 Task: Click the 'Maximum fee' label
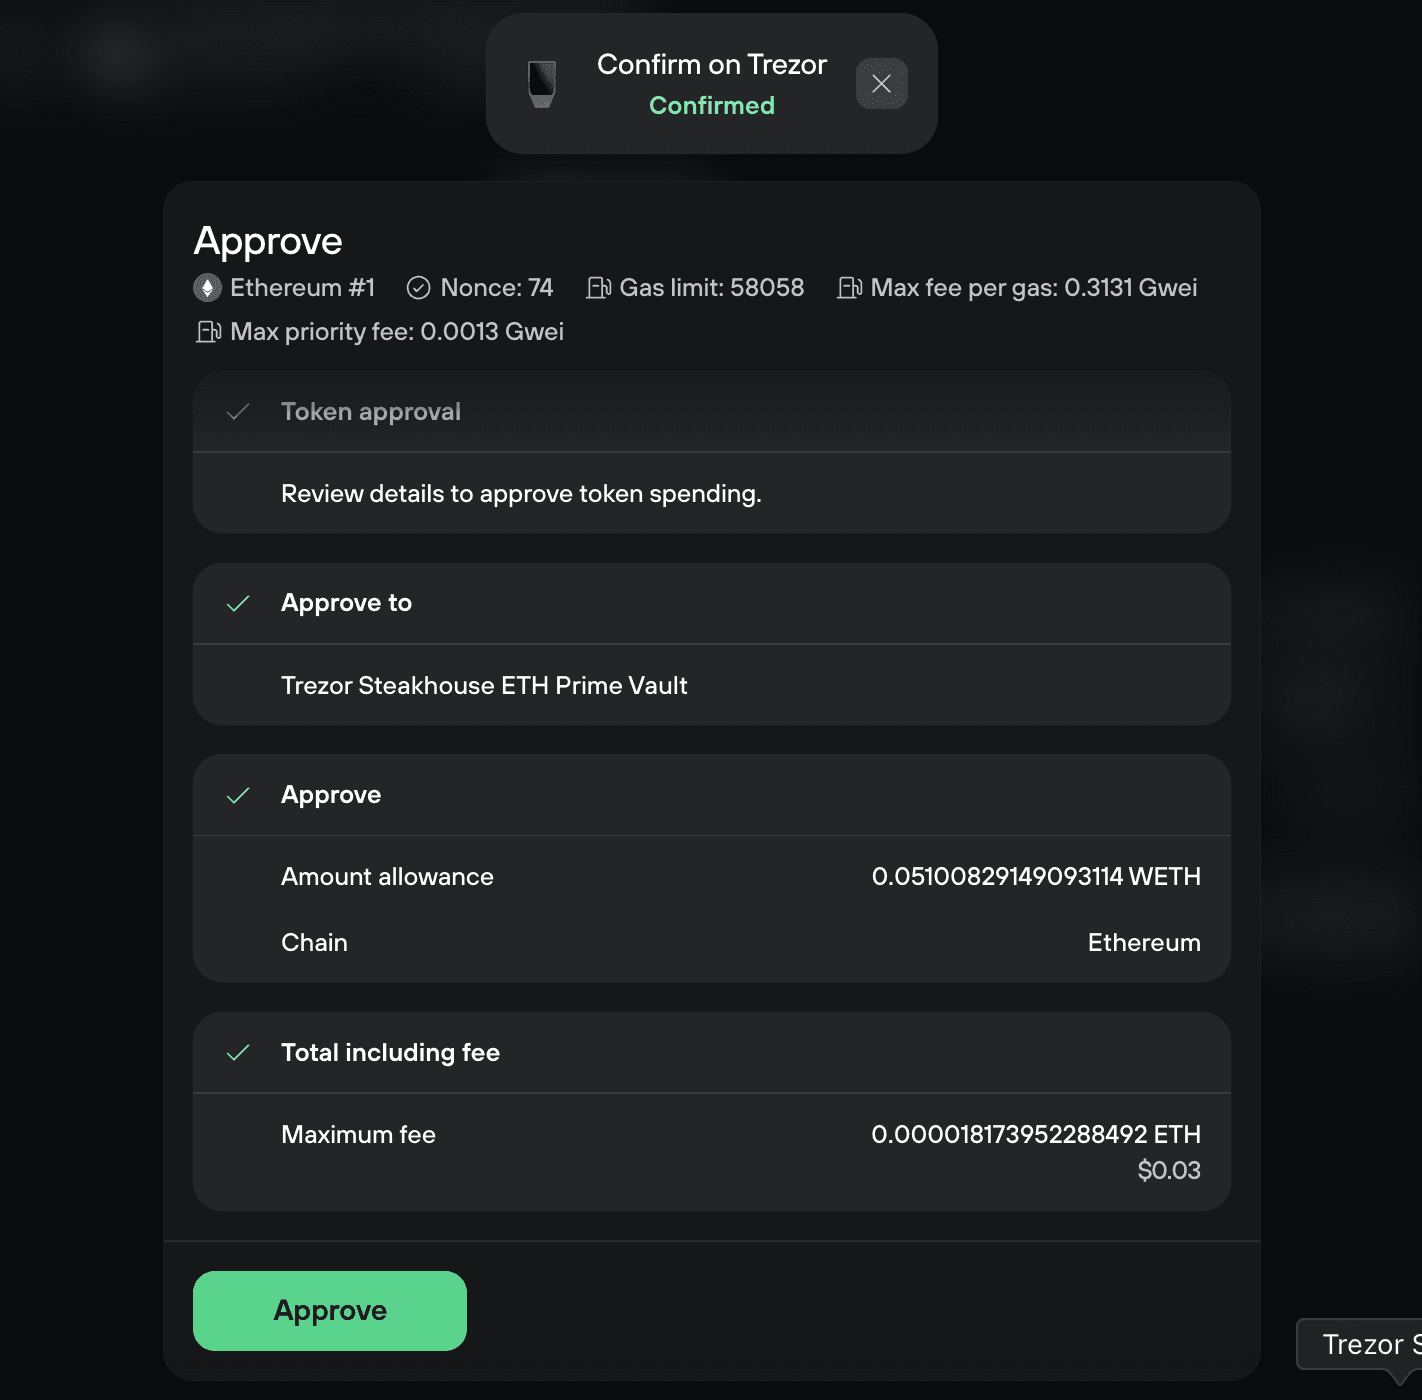pyautogui.click(x=358, y=1135)
